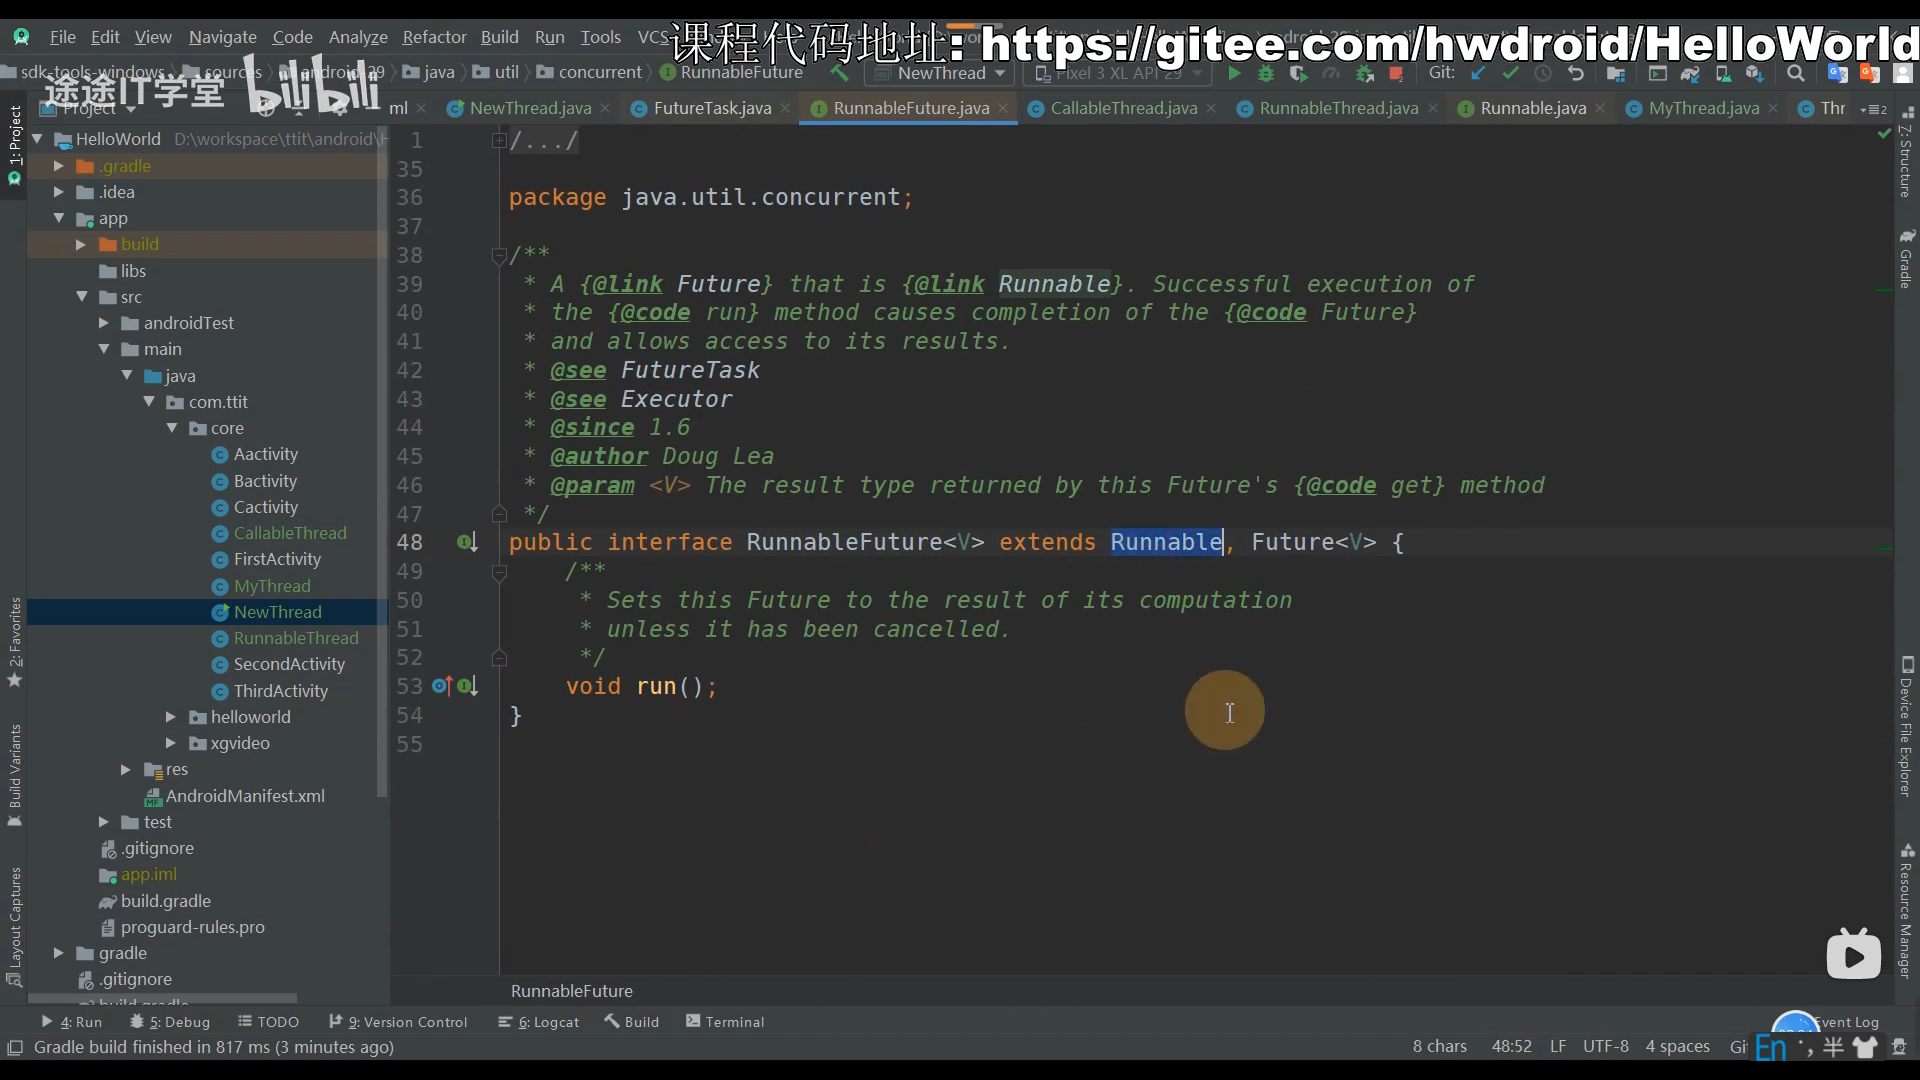Toggle the Event Log panel

[x=1846, y=1022]
